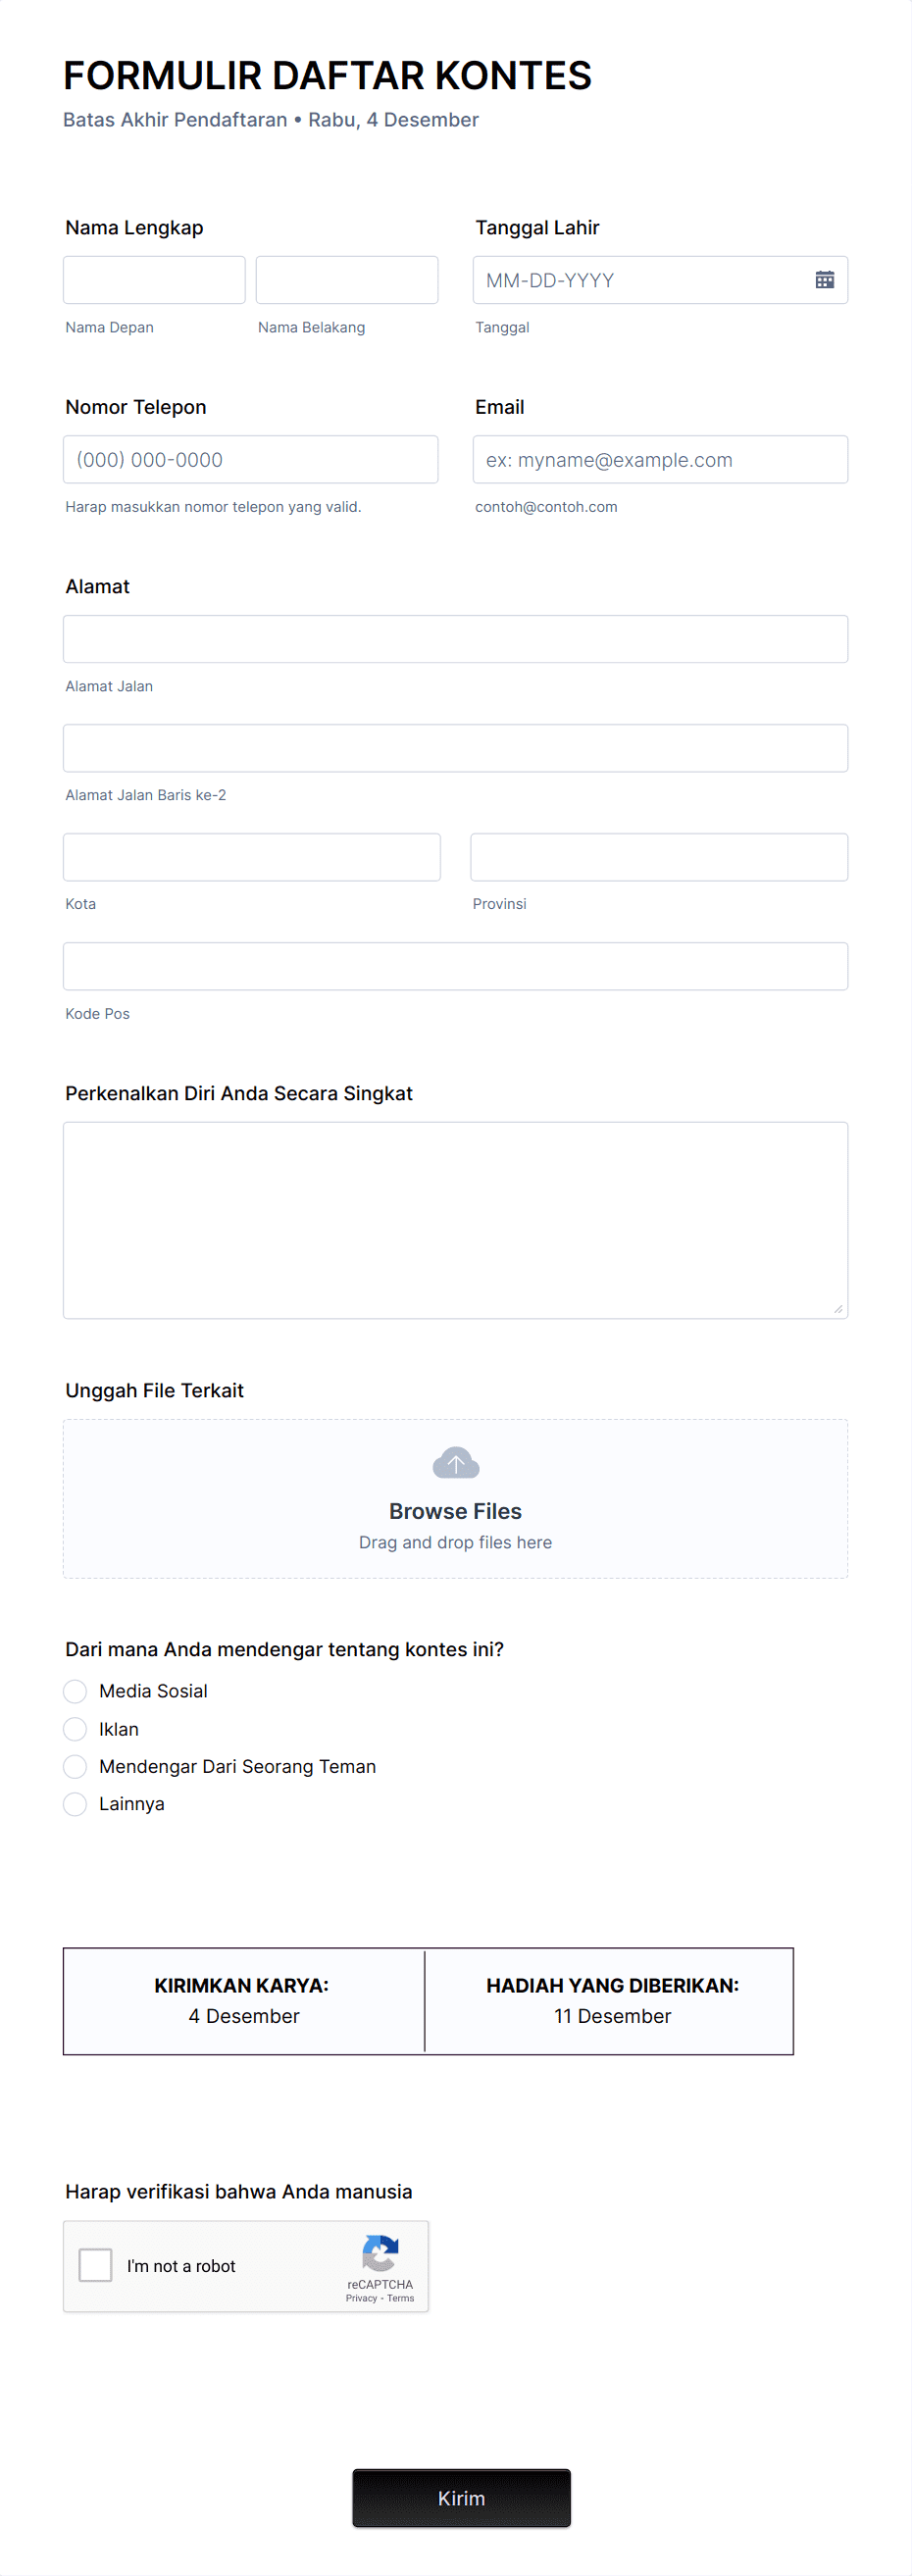Click the Kode Pos input field
912x2576 pixels.
coord(455,966)
